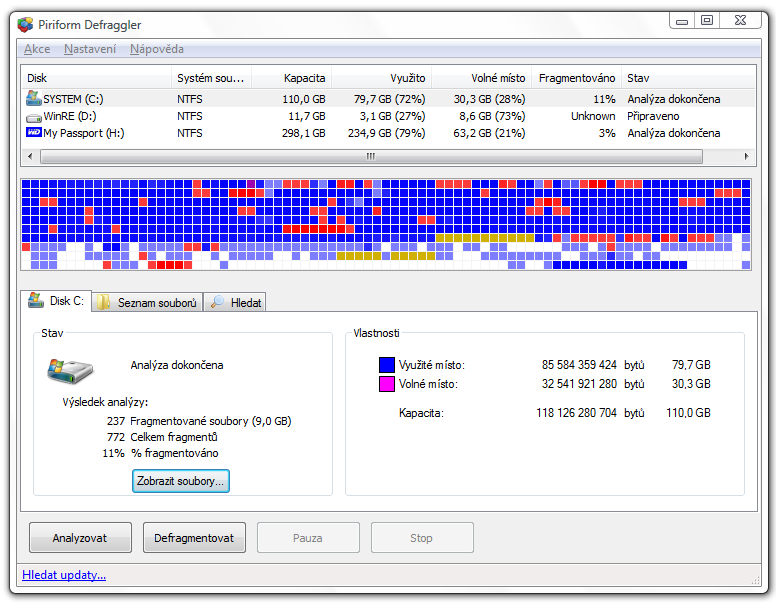Sort by the Disk column header
Image resolution: width=776 pixels, height=603 pixels.
[97, 78]
